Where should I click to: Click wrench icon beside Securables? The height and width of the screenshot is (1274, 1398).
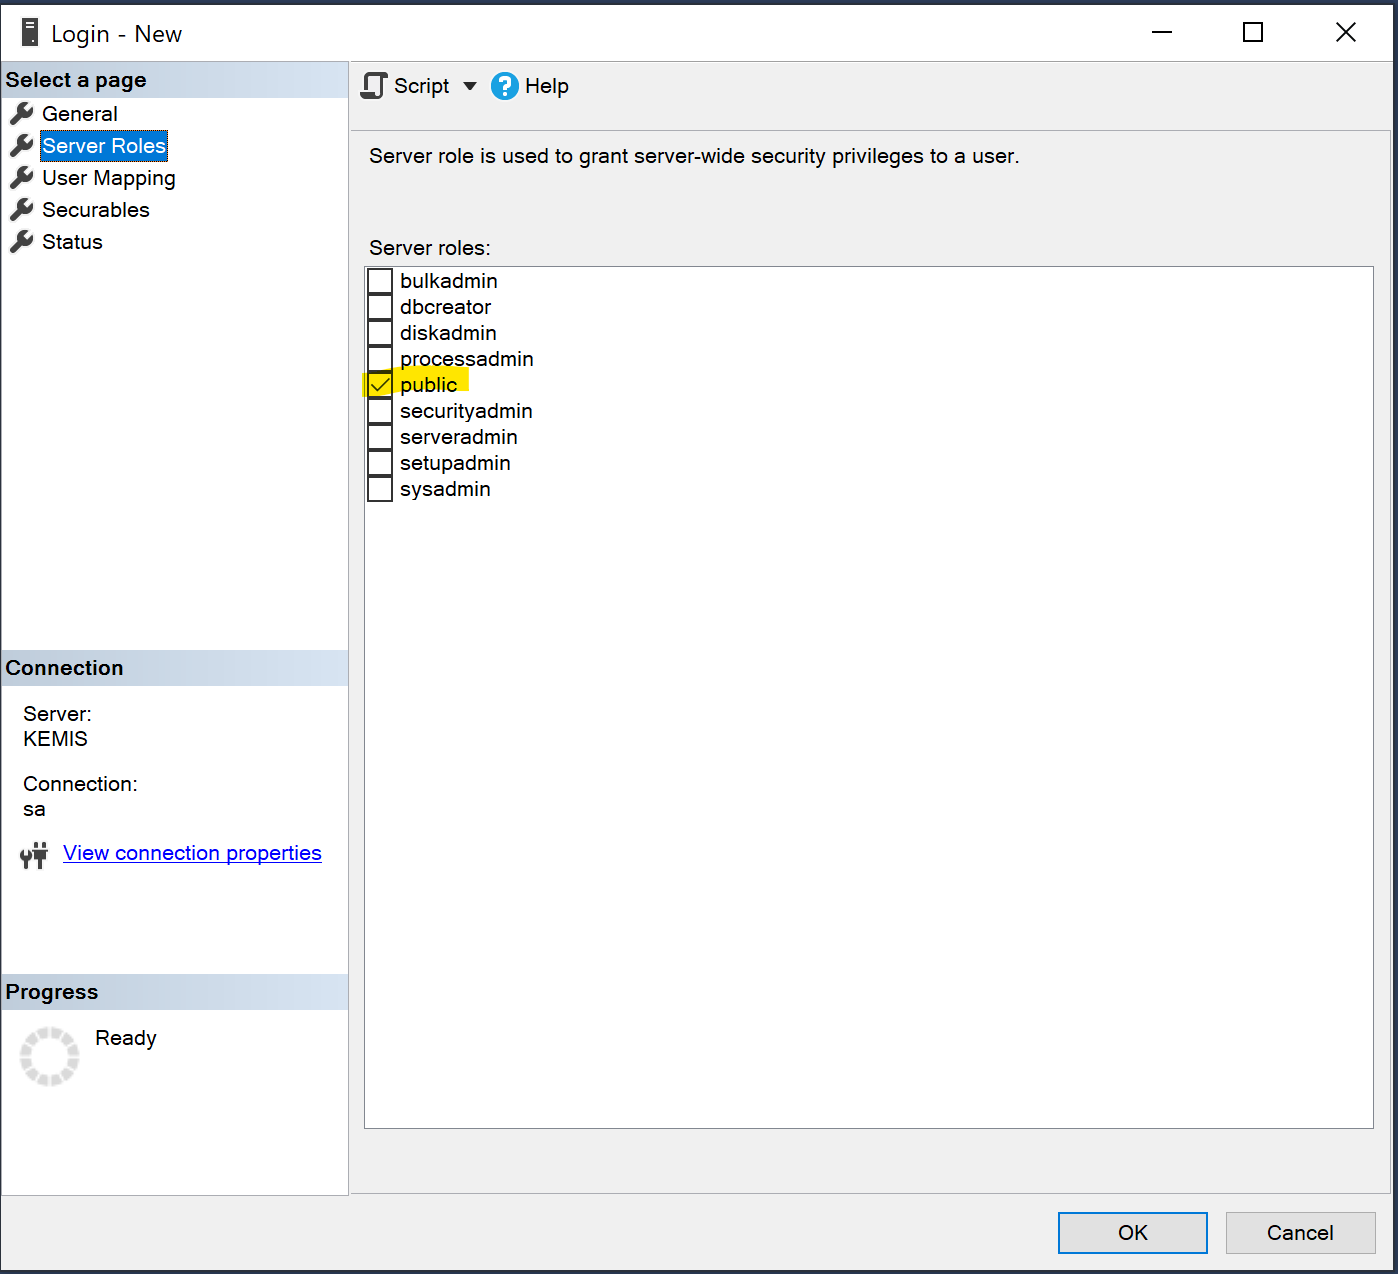coord(22,210)
